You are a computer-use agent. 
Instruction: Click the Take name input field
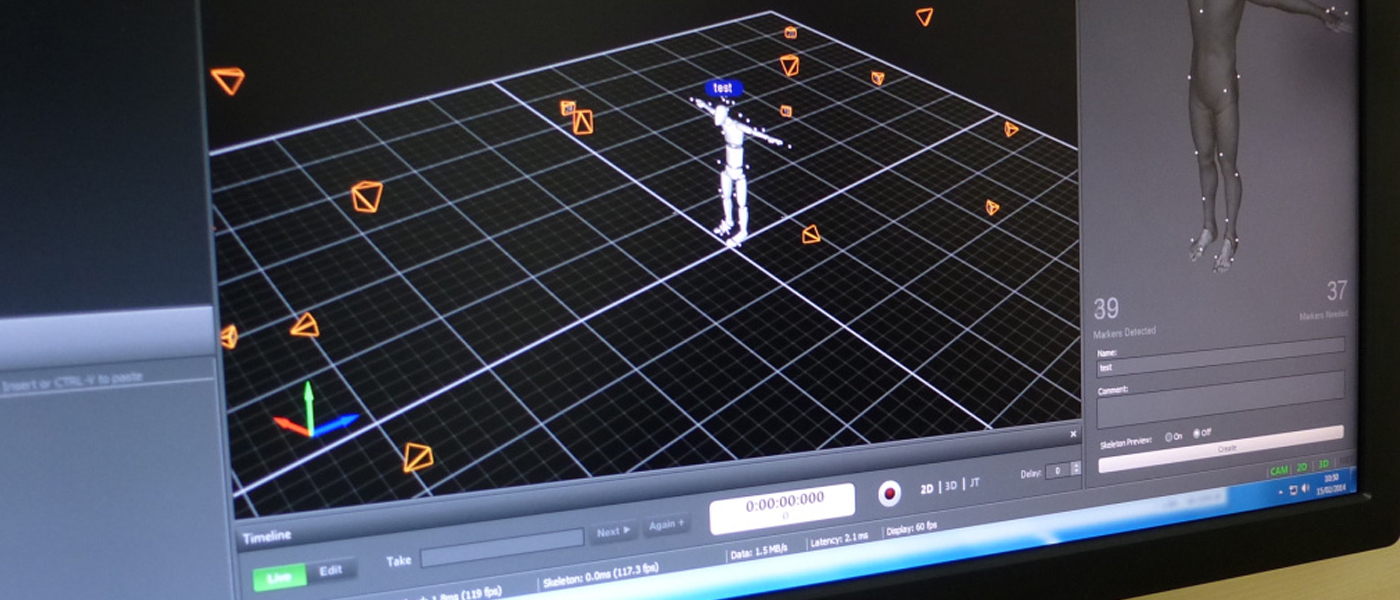point(501,545)
